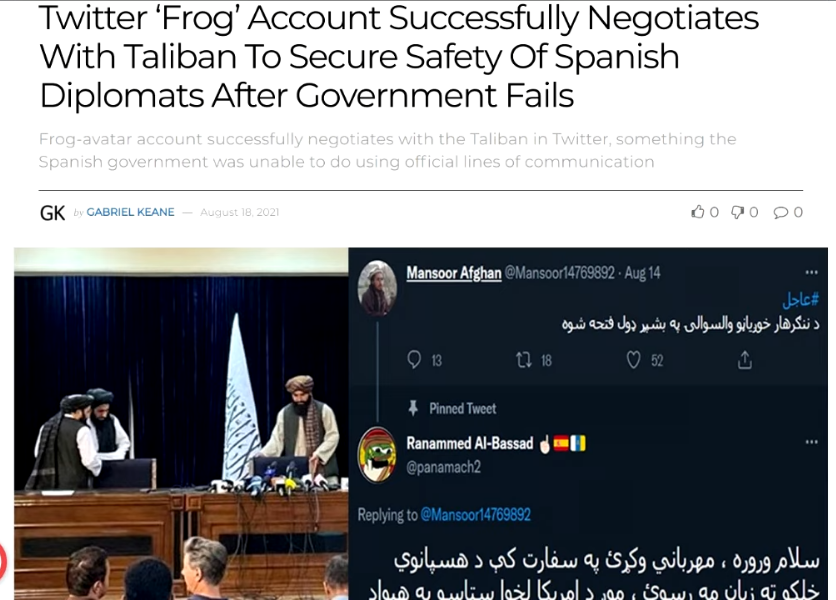This screenshot has height=600, width=836.
Task: Click the Arabic hashtag in Mansoor's tweet
Action: click(x=801, y=299)
